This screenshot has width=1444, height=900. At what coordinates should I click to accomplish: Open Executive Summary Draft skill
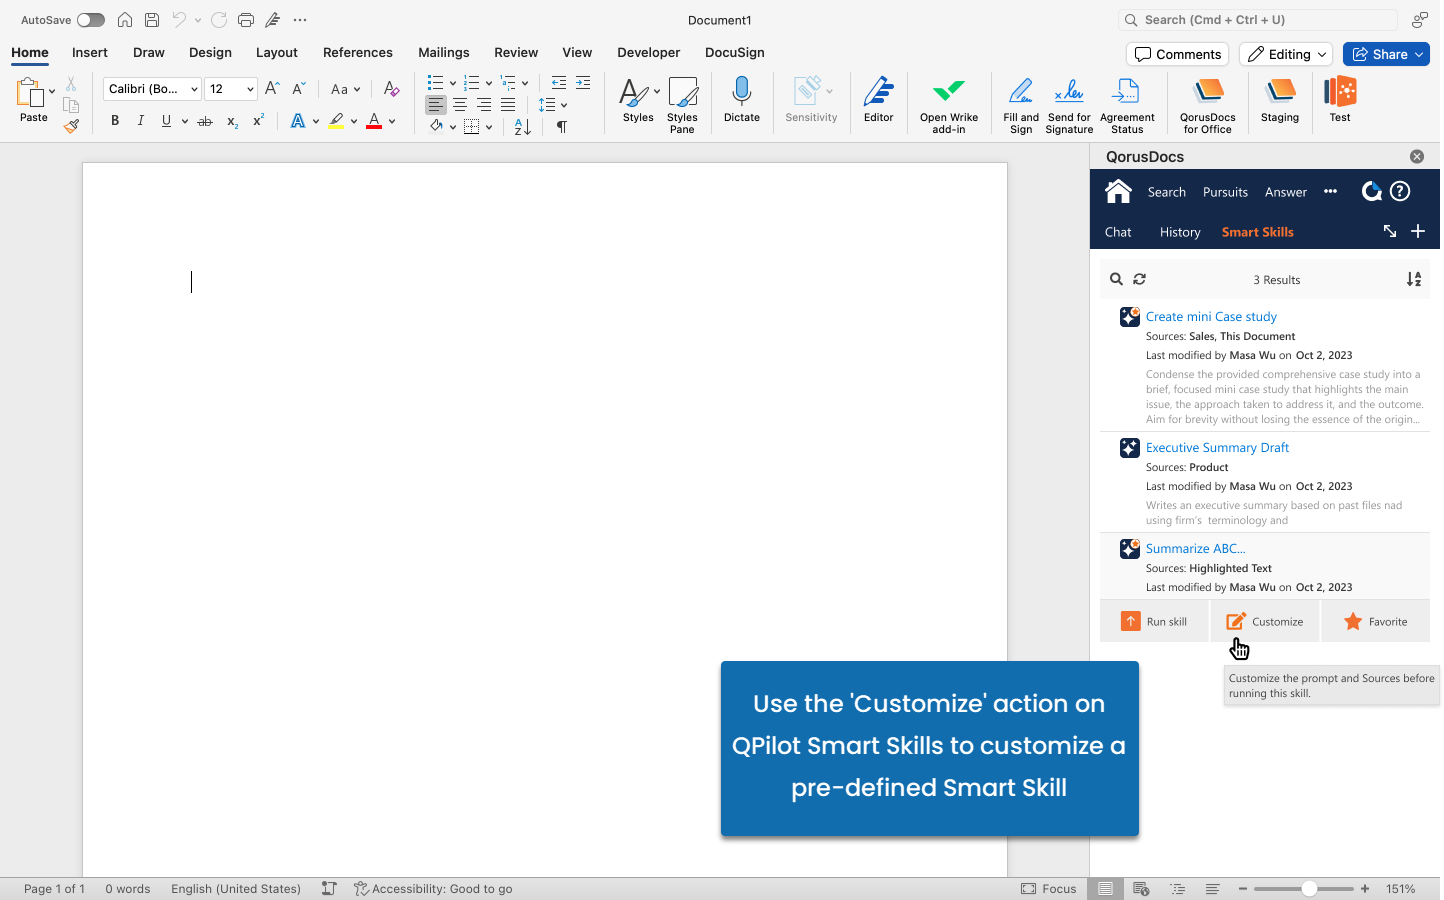point(1217,447)
